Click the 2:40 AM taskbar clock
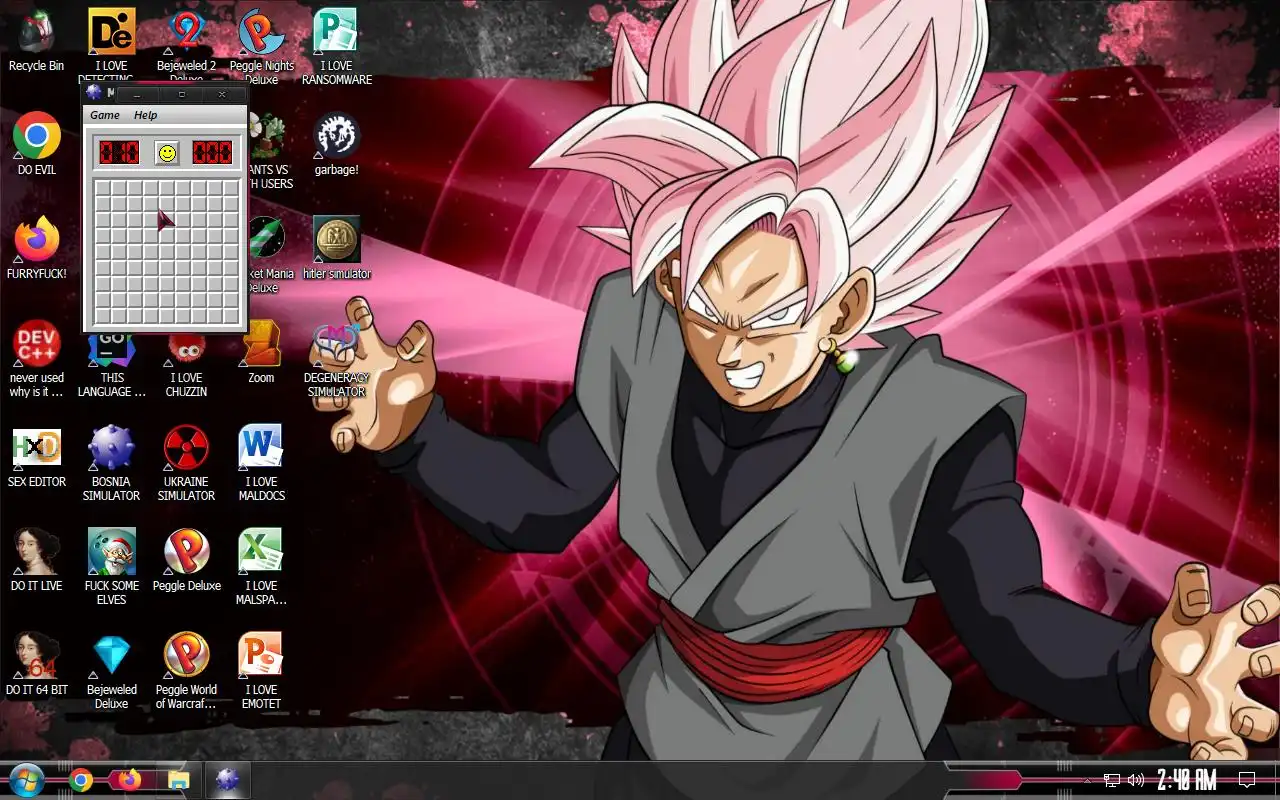 click(1187, 780)
